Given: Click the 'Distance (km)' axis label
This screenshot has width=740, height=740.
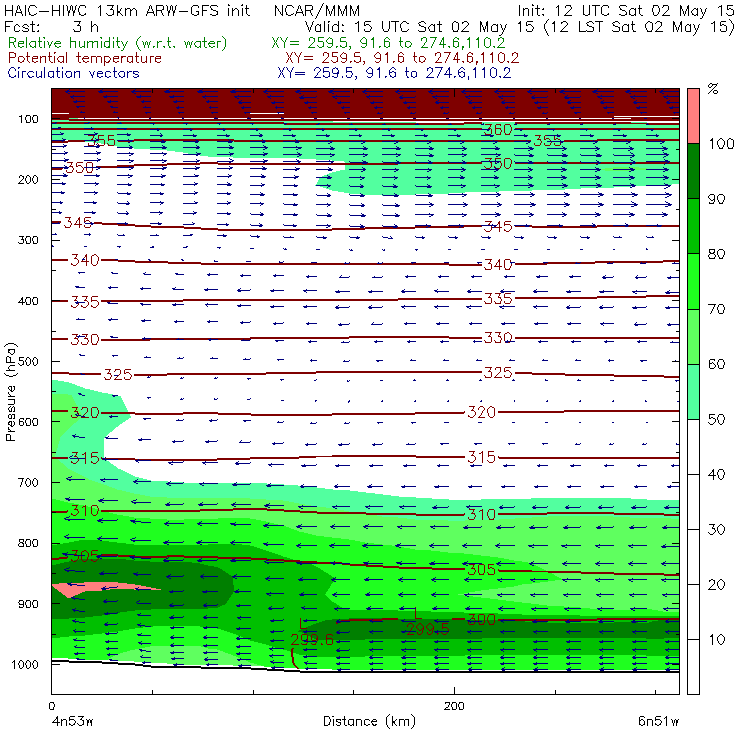Looking at the screenshot, I should point(370,721).
